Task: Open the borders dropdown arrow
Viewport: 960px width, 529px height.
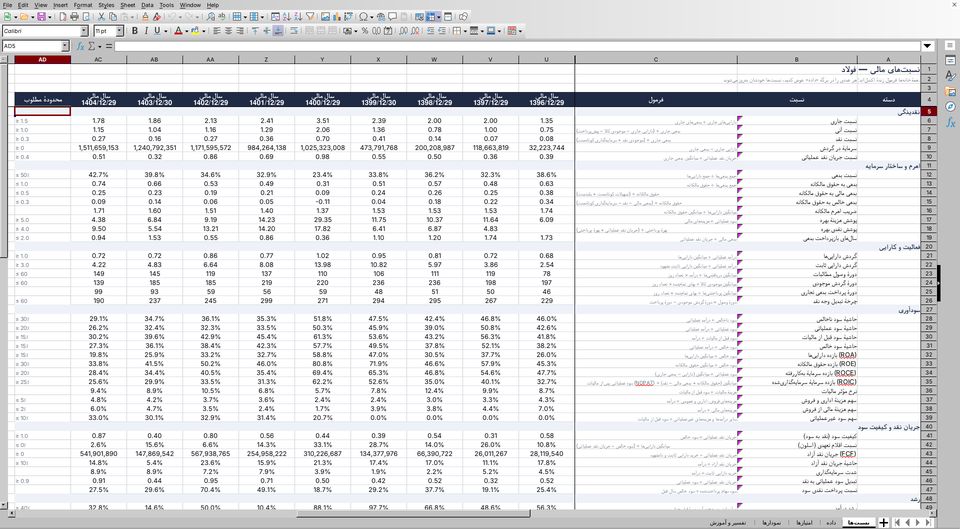Action: click(465, 31)
